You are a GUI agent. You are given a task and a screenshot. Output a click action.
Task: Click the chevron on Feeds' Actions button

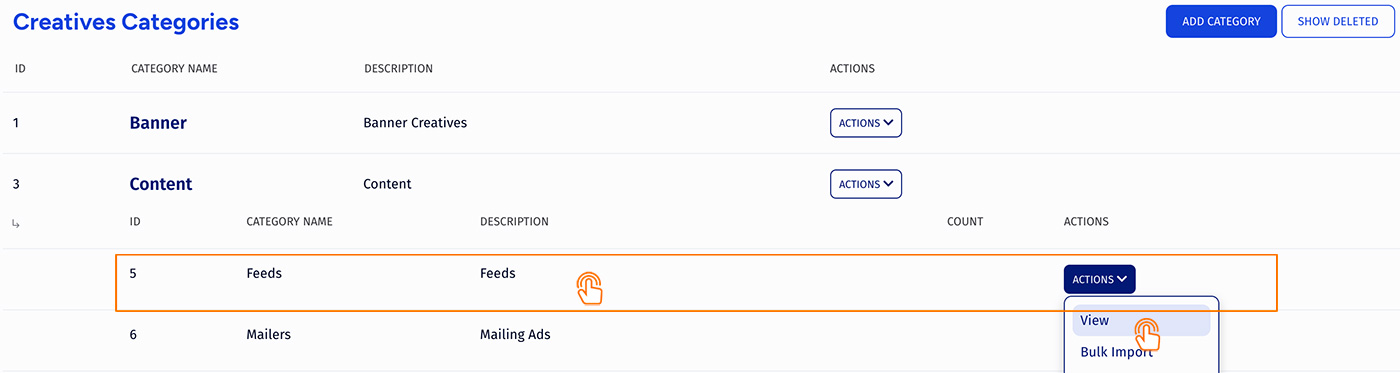pyautogui.click(x=1123, y=279)
